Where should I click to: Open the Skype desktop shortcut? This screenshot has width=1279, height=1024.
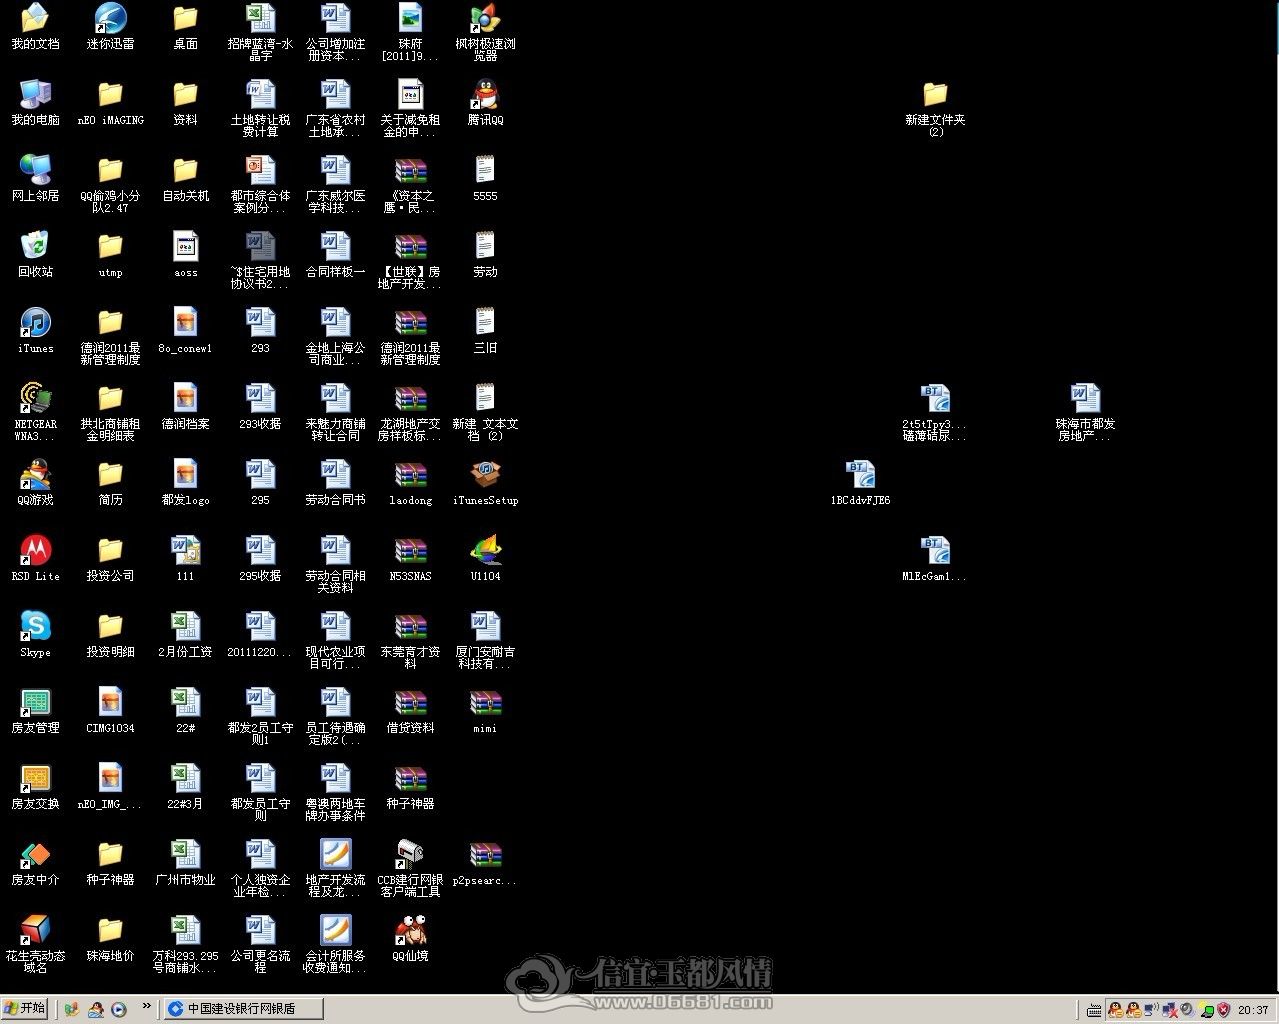pos(35,634)
